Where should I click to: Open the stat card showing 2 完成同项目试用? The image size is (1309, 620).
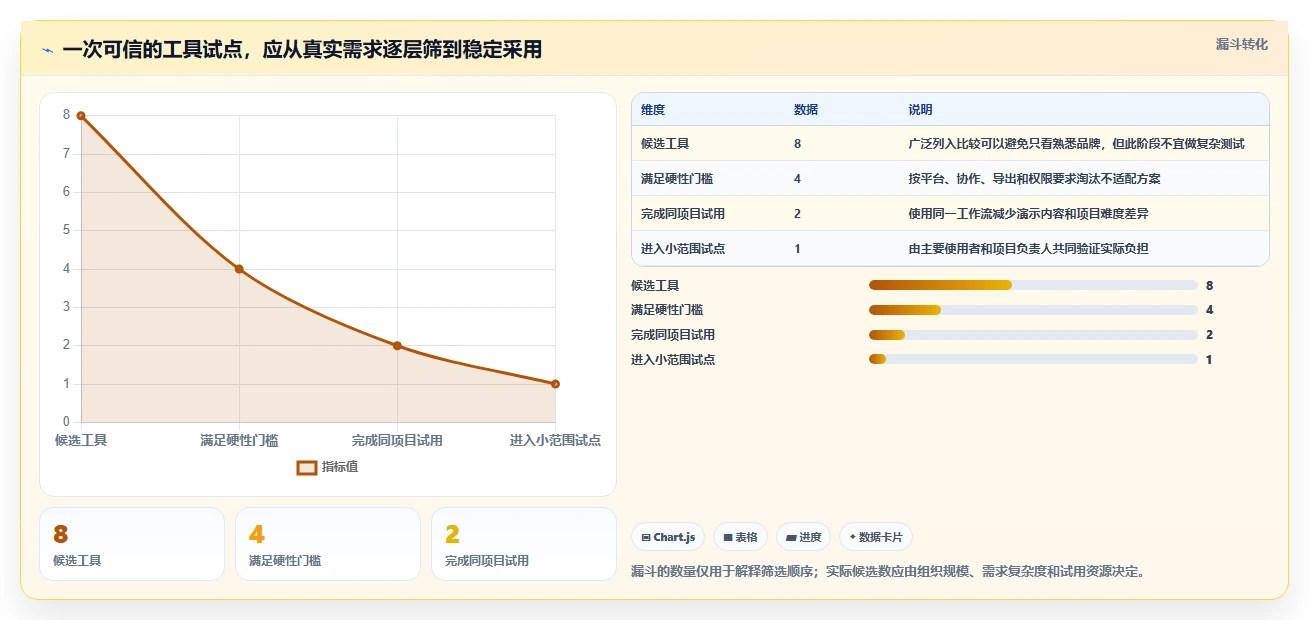524,544
